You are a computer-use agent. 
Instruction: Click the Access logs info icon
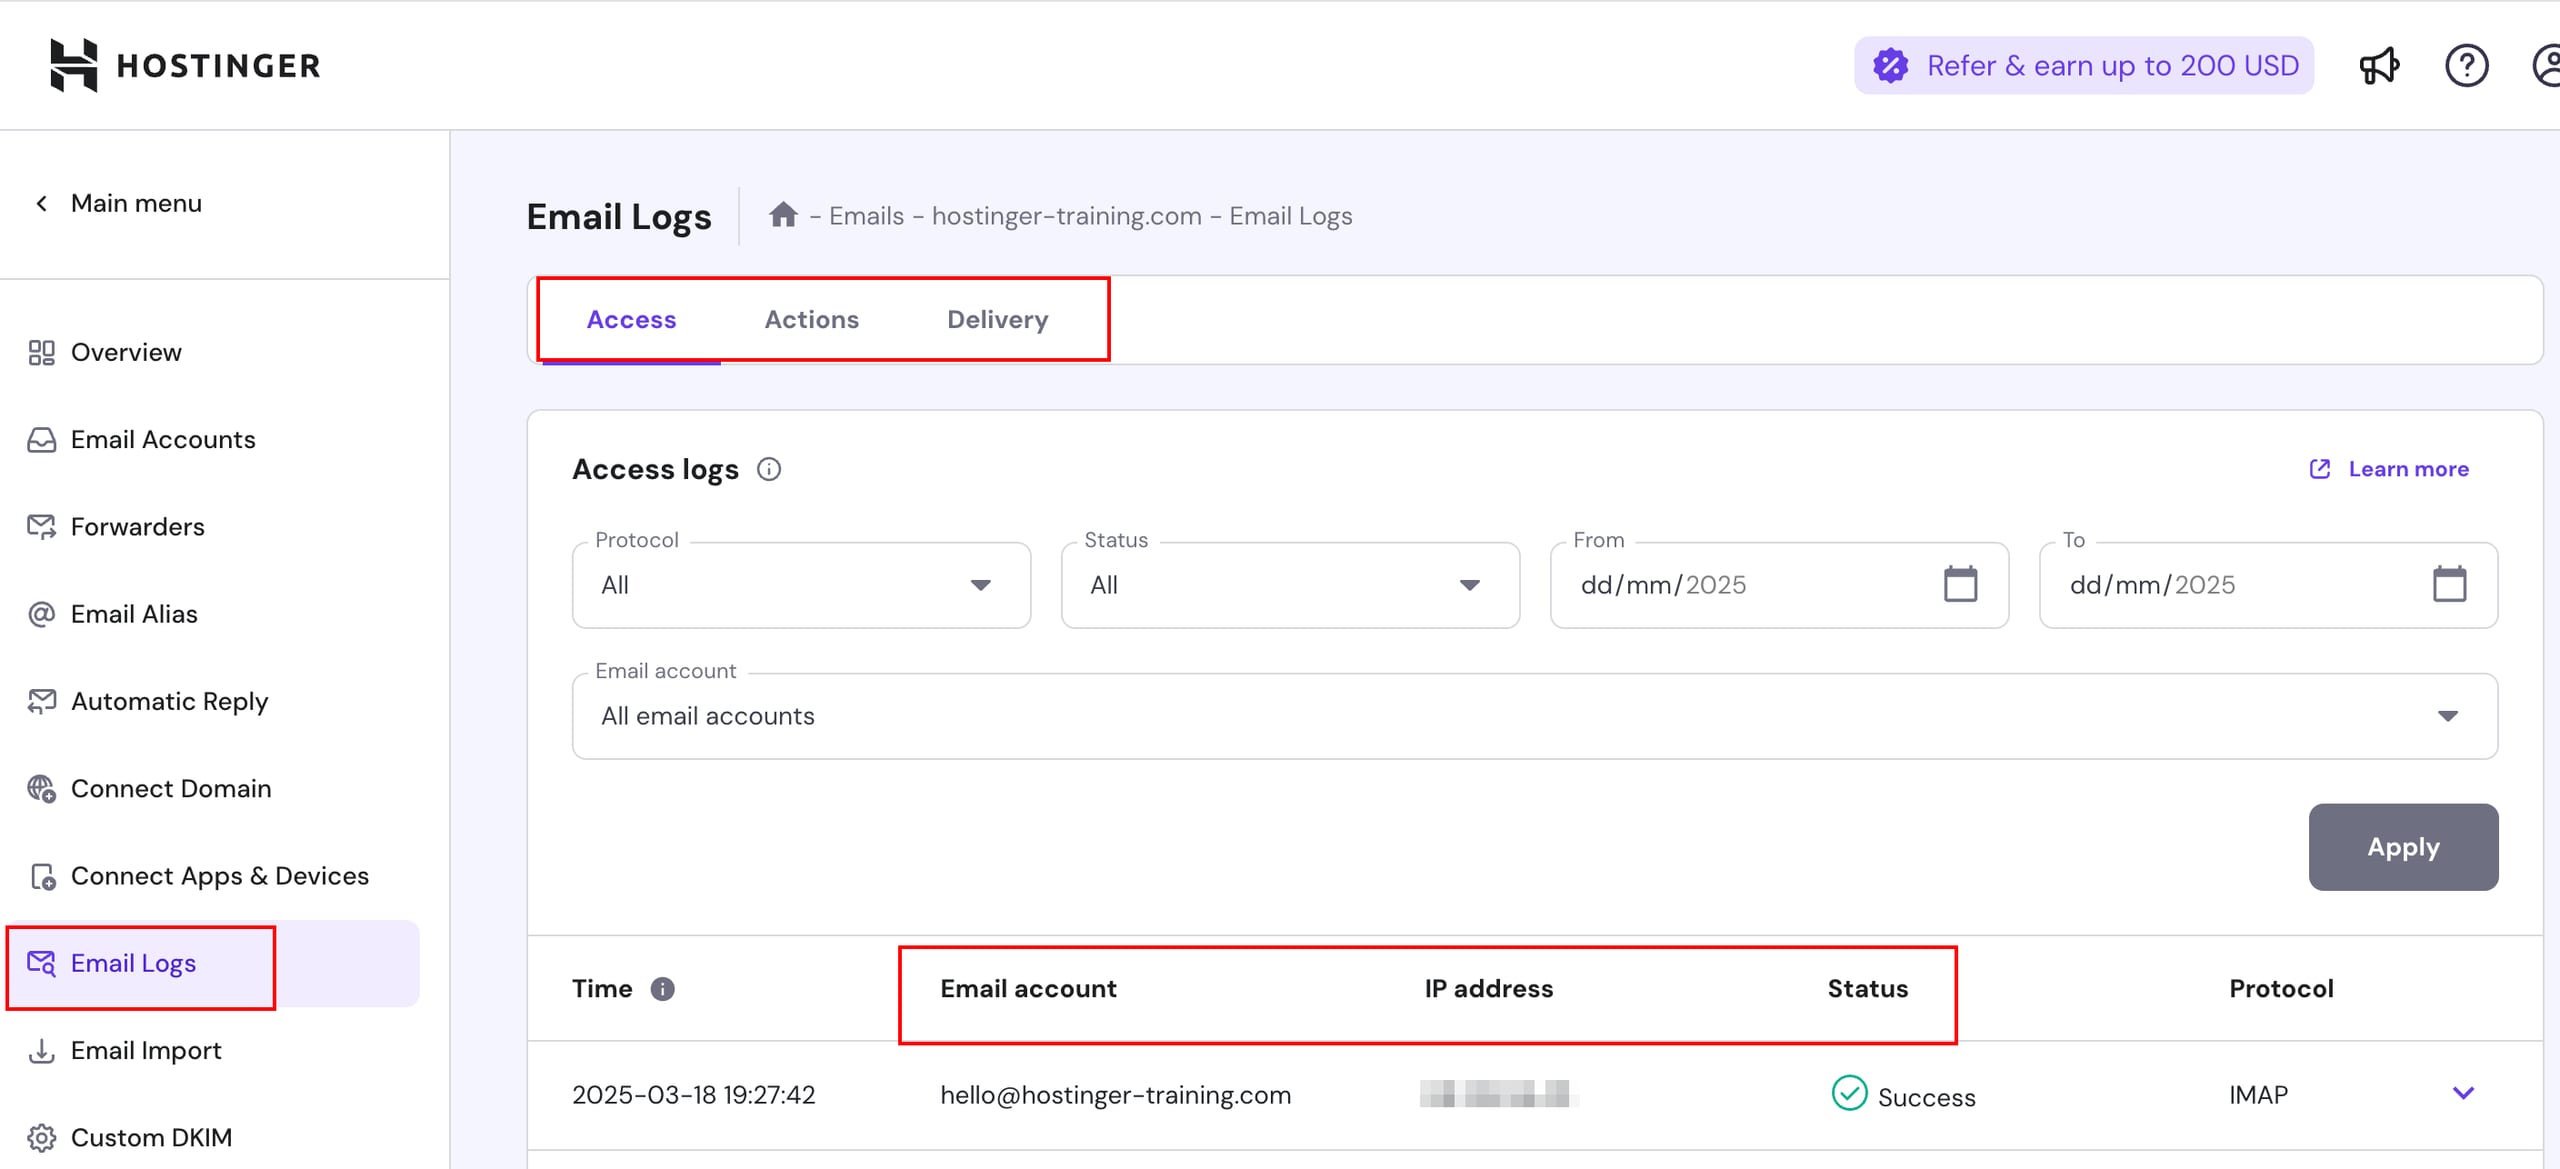click(768, 469)
